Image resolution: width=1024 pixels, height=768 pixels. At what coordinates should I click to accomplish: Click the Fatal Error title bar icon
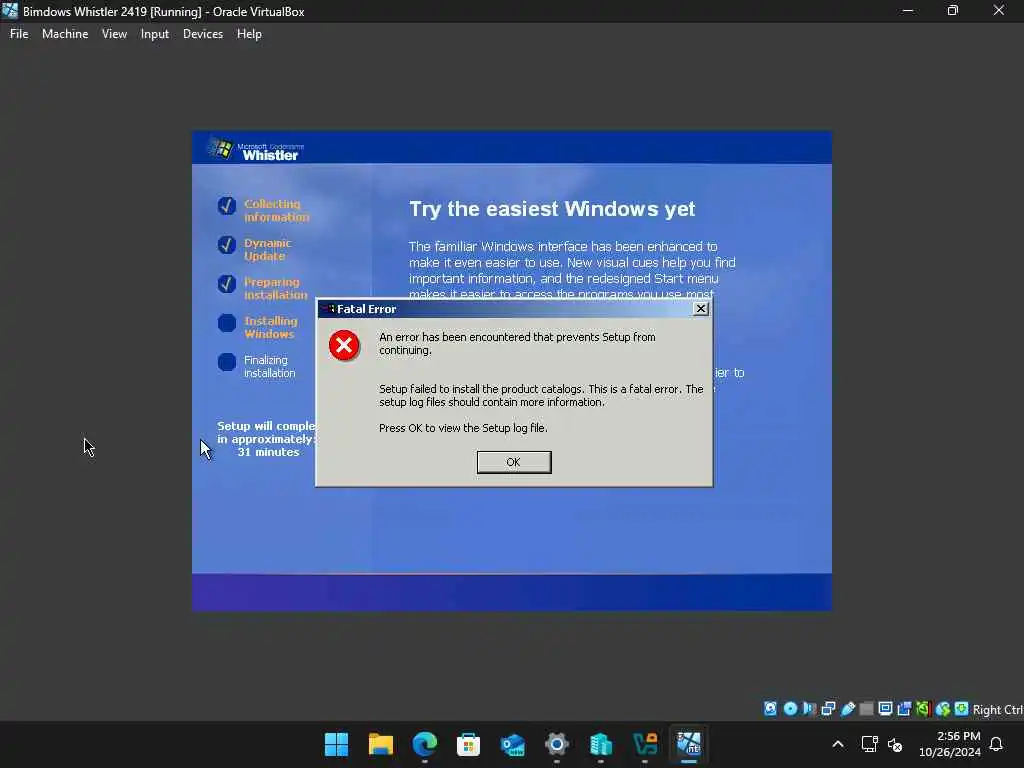coord(329,309)
